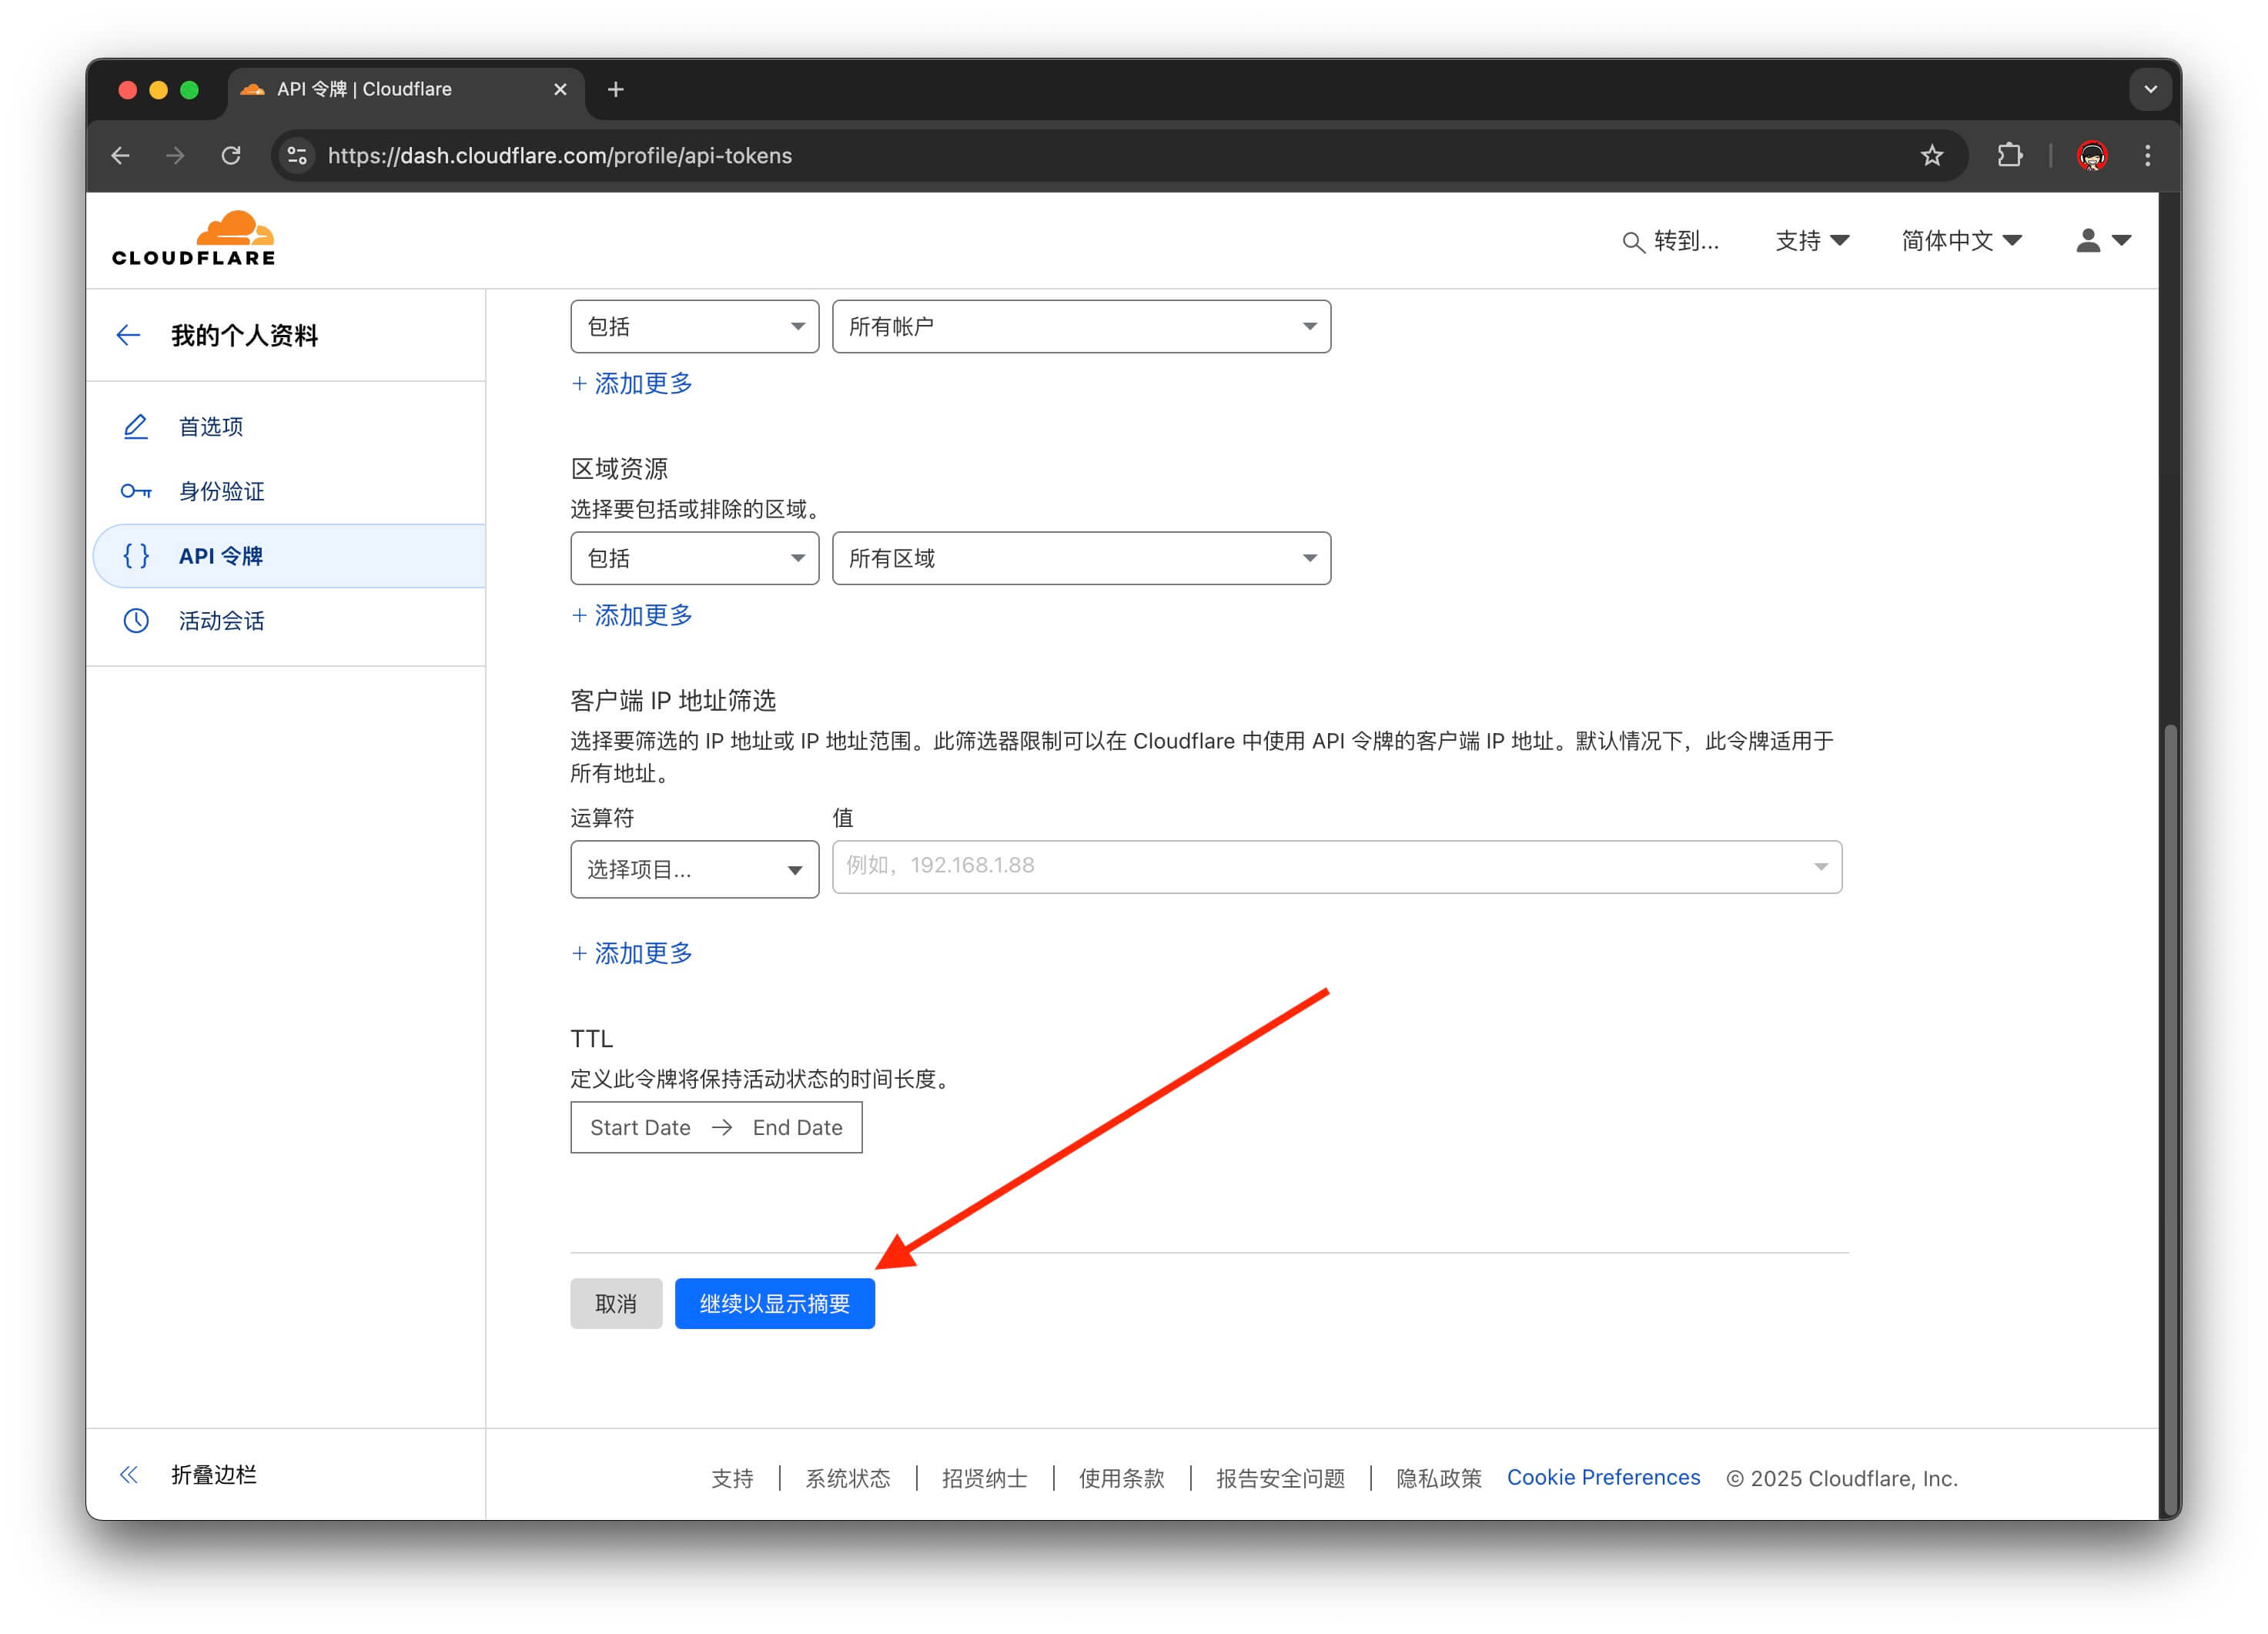
Task: Click 添加更多 under IP 地址筛选
Action: pos(632,953)
